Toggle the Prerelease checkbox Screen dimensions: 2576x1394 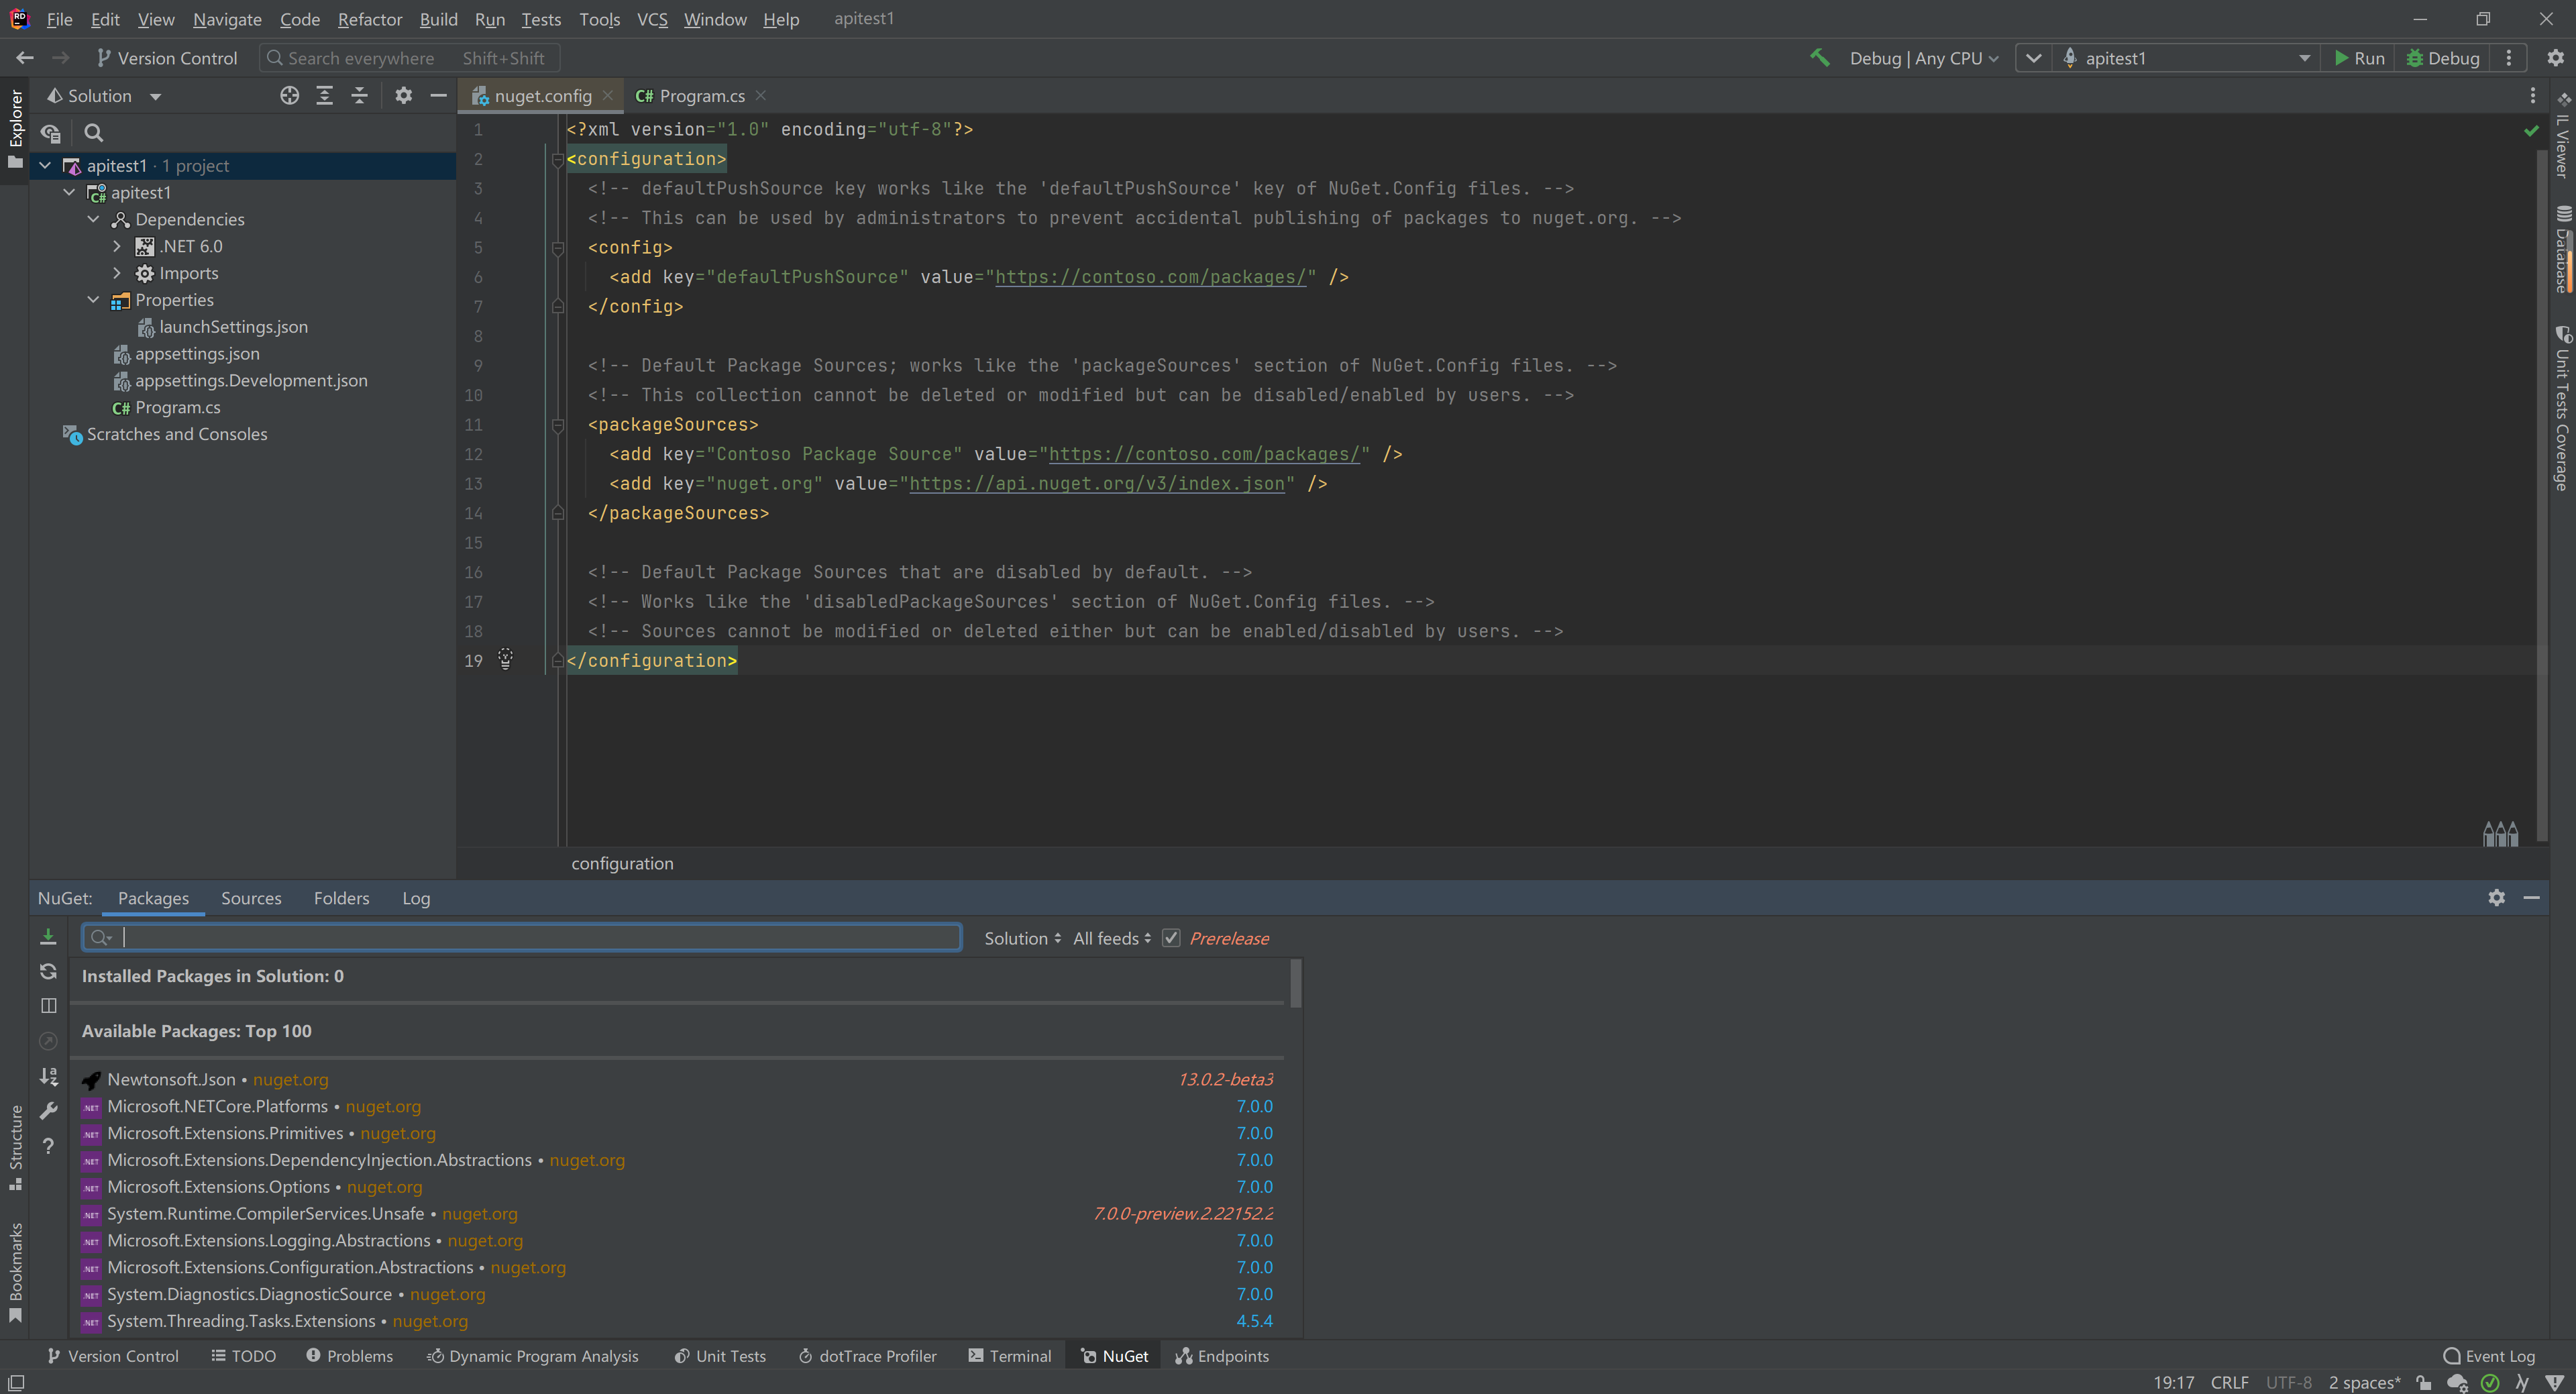pos(1171,938)
